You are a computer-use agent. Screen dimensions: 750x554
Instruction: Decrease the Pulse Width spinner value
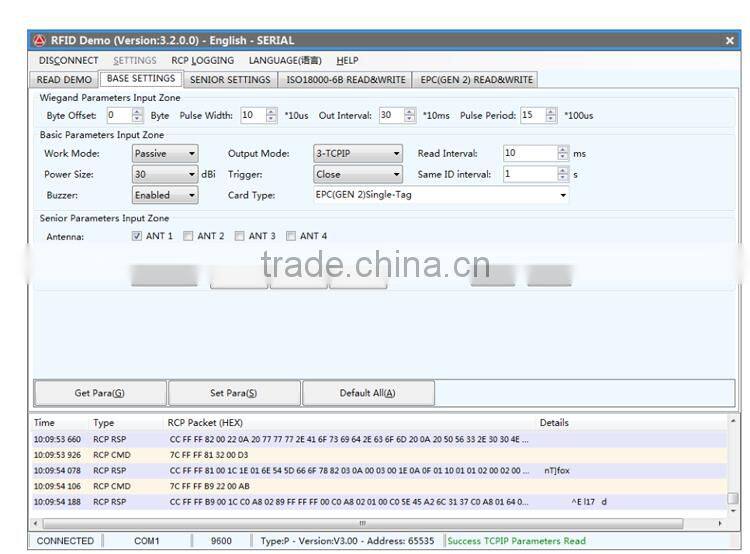[x=271, y=119]
